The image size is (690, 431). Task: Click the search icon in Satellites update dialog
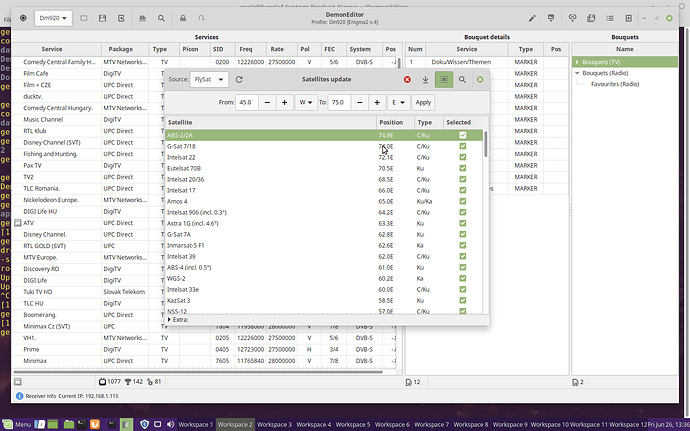462,80
